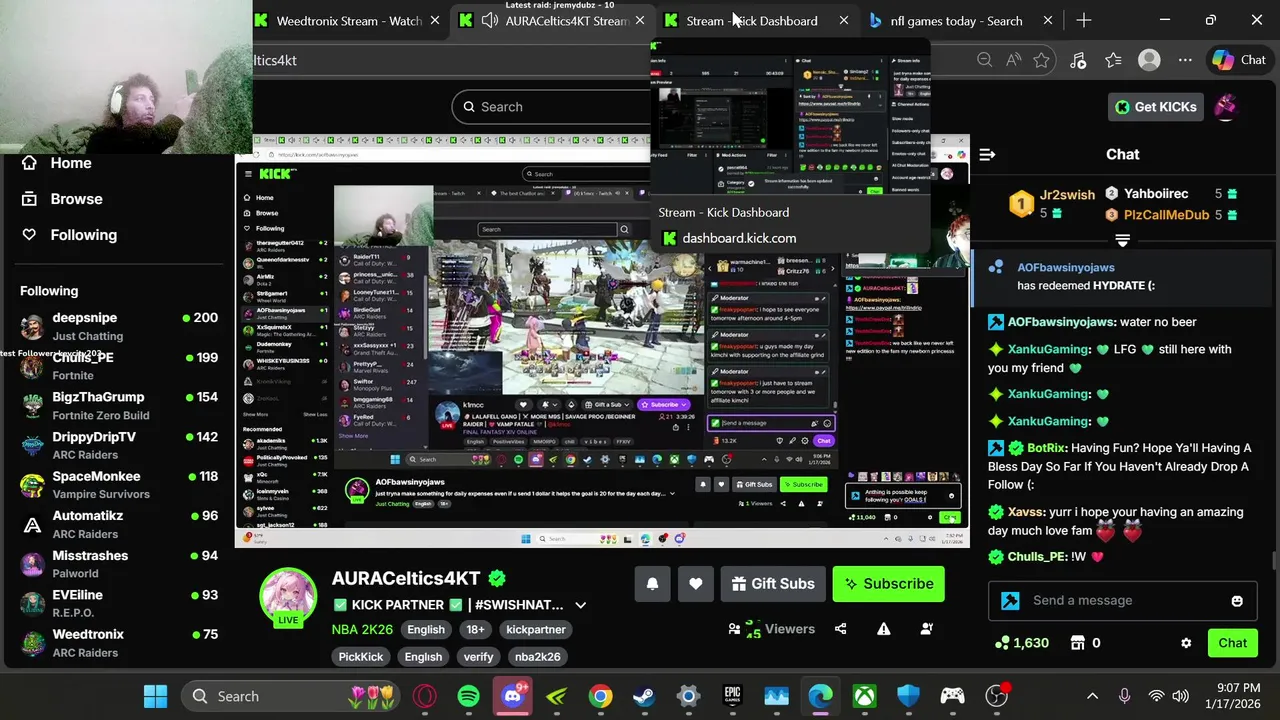Mute the AURACeltics4KT tab audio icon
This screenshot has height=720, width=1280.
click(490, 20)
